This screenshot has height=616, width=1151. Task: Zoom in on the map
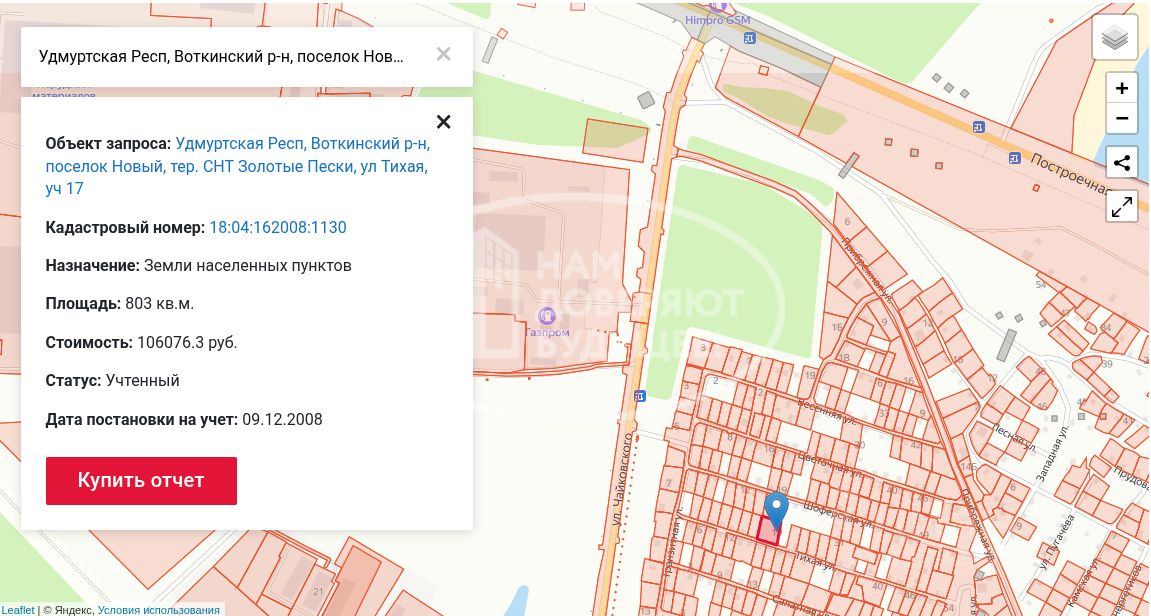click(x=1121, y=89)
